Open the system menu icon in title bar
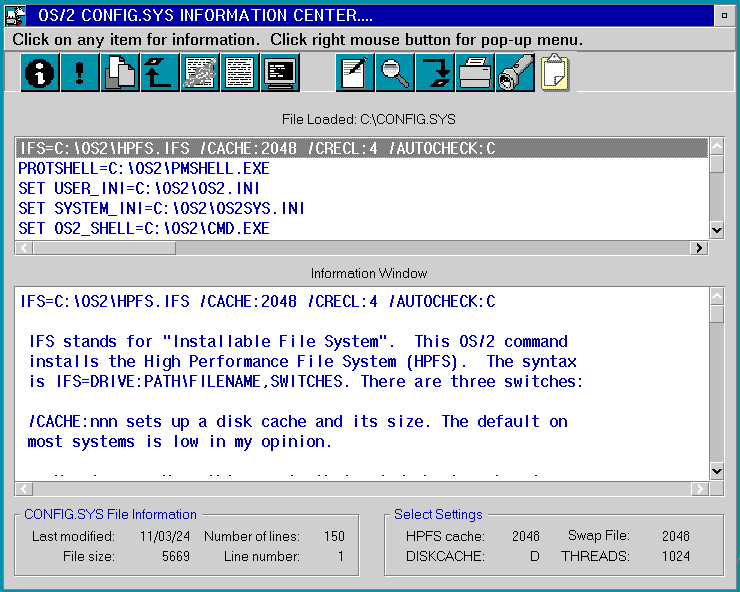740x592 pixels. click(15, 15)
